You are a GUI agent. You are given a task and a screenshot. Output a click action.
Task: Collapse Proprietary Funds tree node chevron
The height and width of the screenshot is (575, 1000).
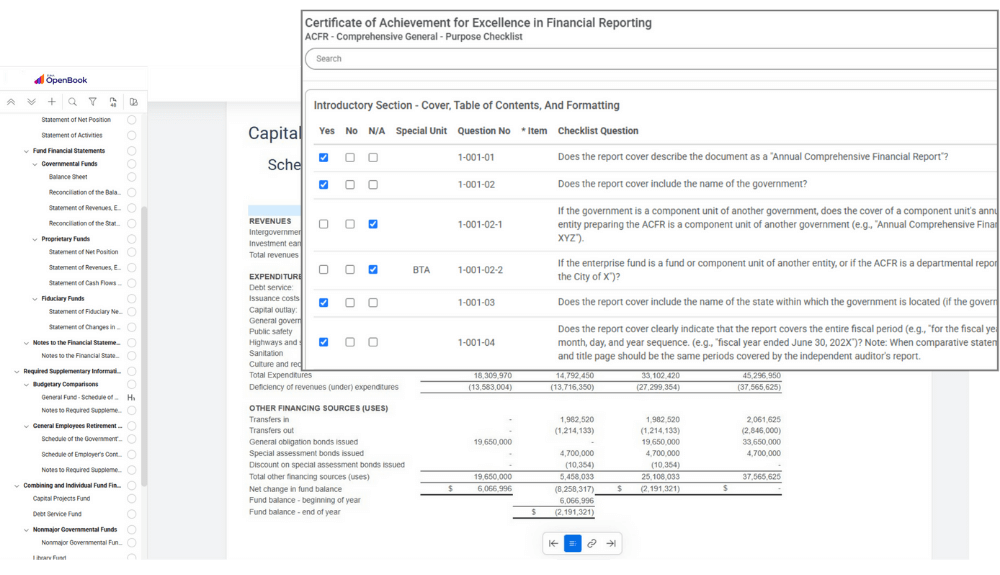pos(35,240)
